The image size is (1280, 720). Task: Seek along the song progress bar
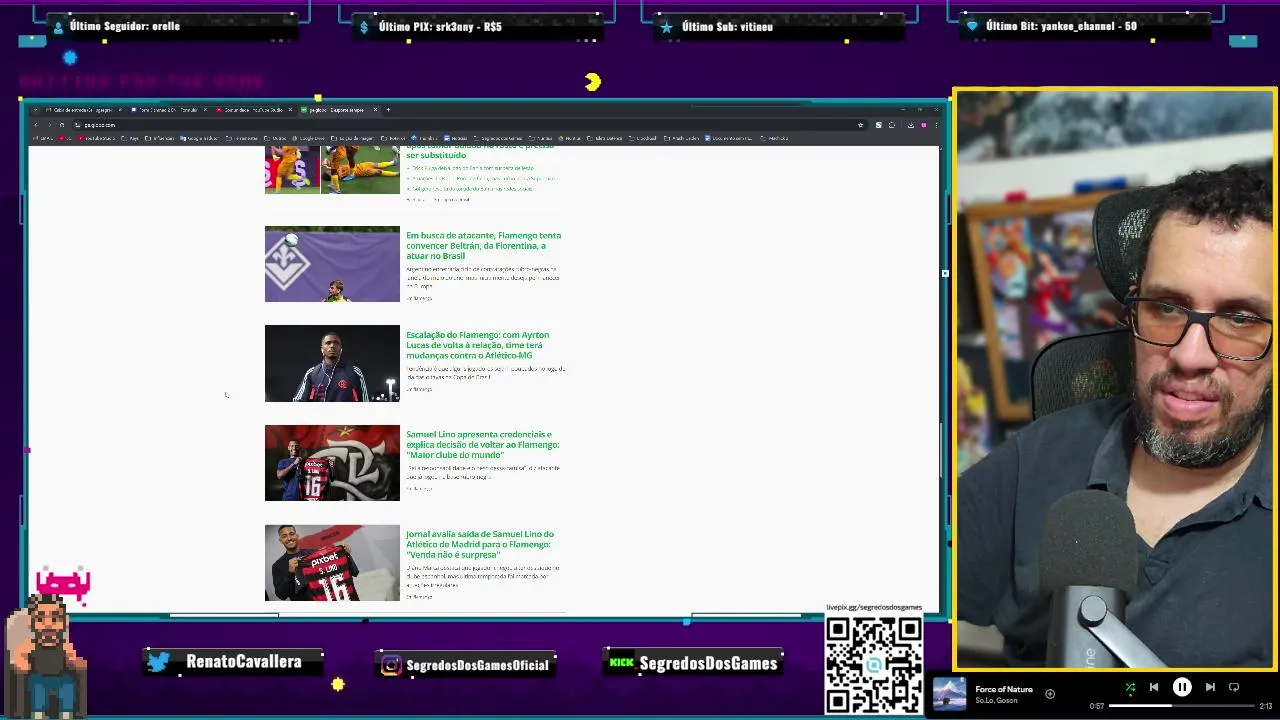[1183, 706]
